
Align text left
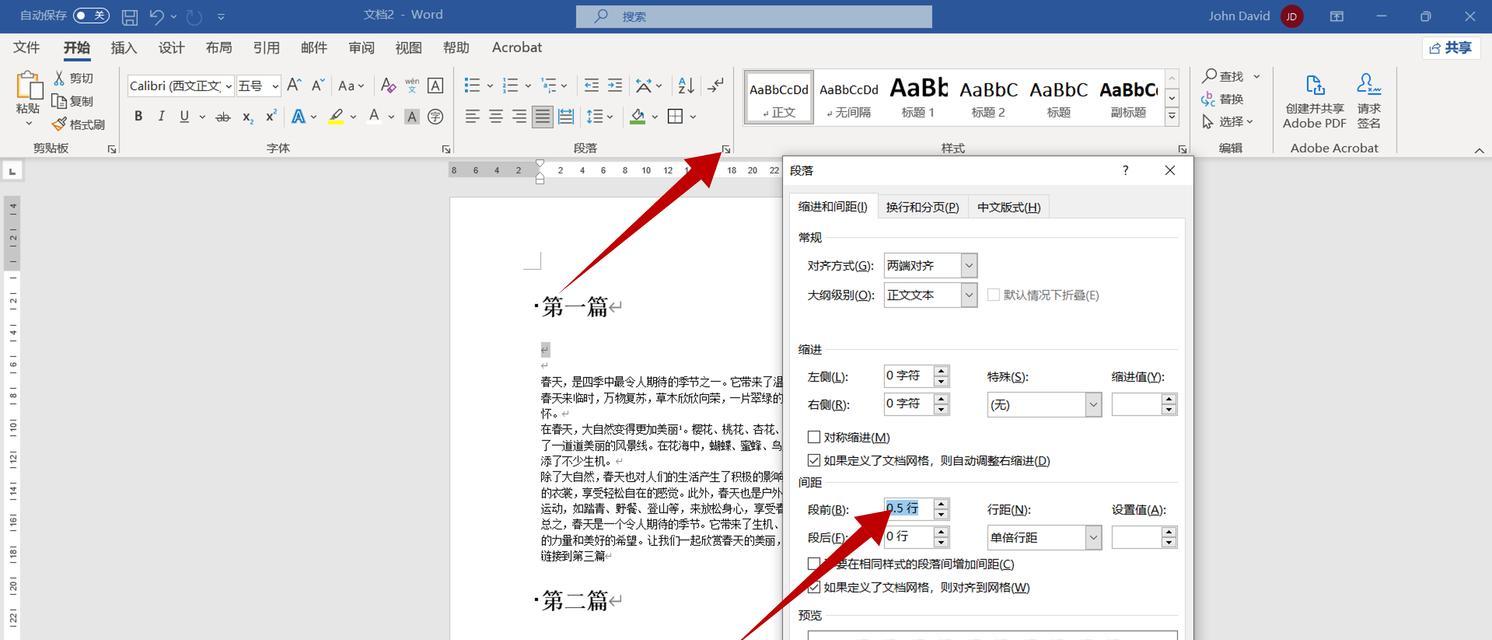click(472, 117)
